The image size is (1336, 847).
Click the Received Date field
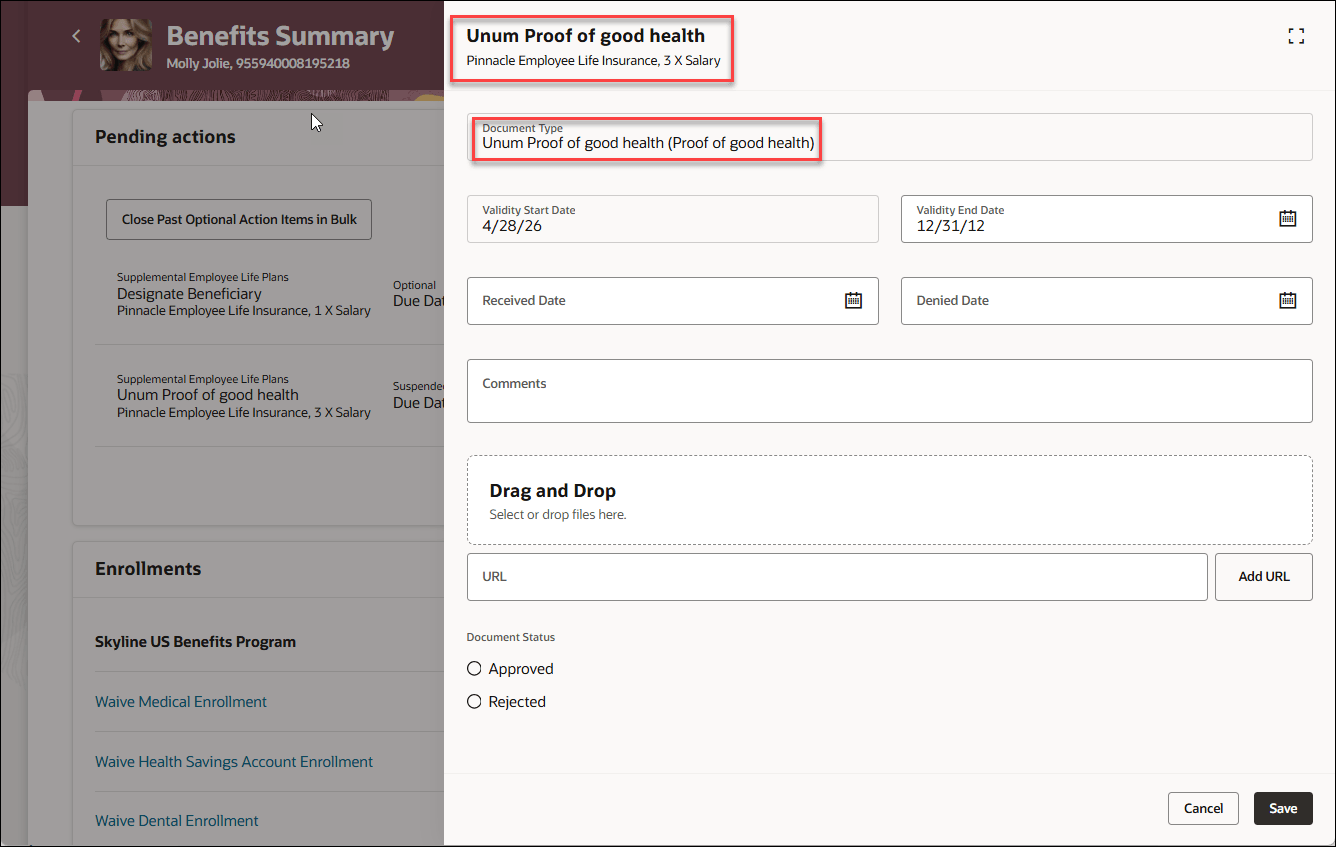pyautogui.click(x=672, y=301)
